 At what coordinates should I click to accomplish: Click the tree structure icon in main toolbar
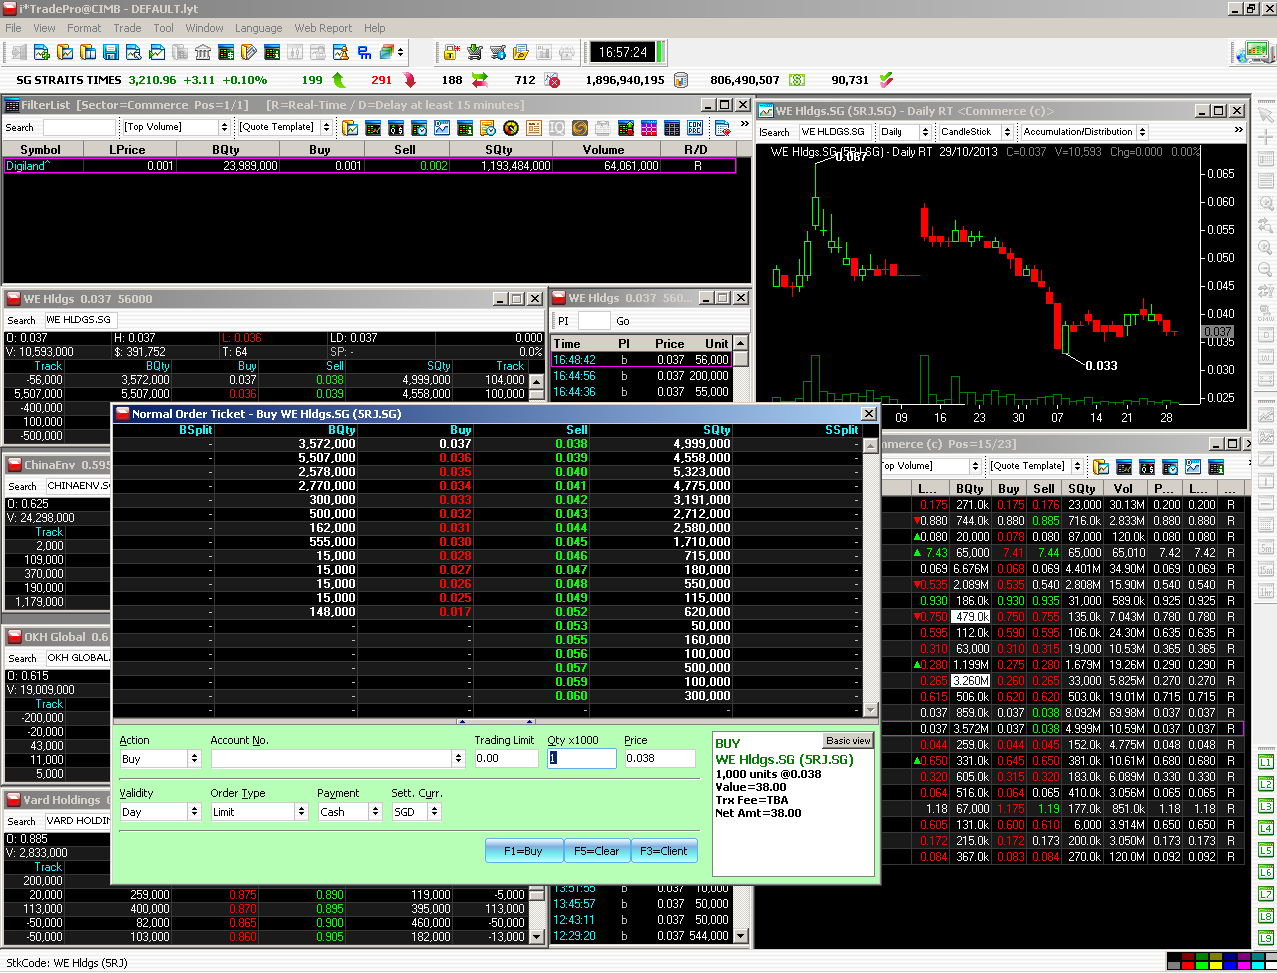363,51
